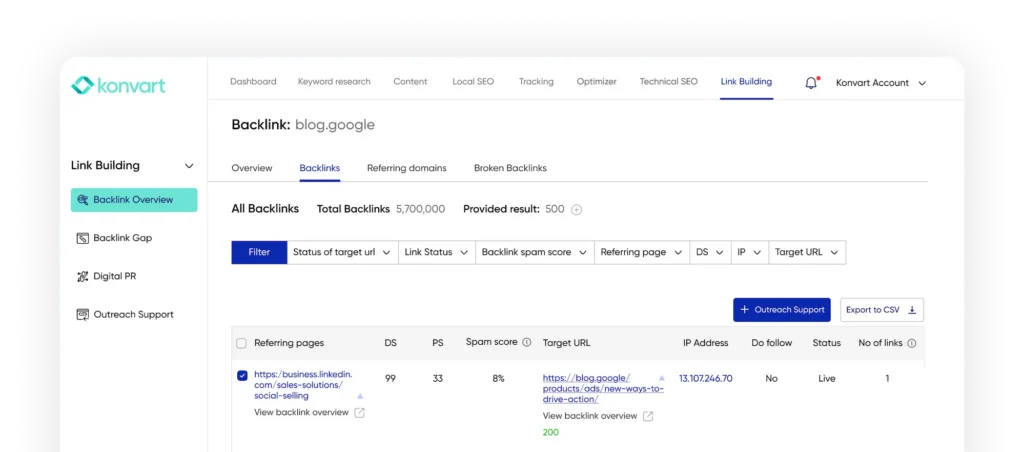Click the triangle icon beside the target URL

661,378
